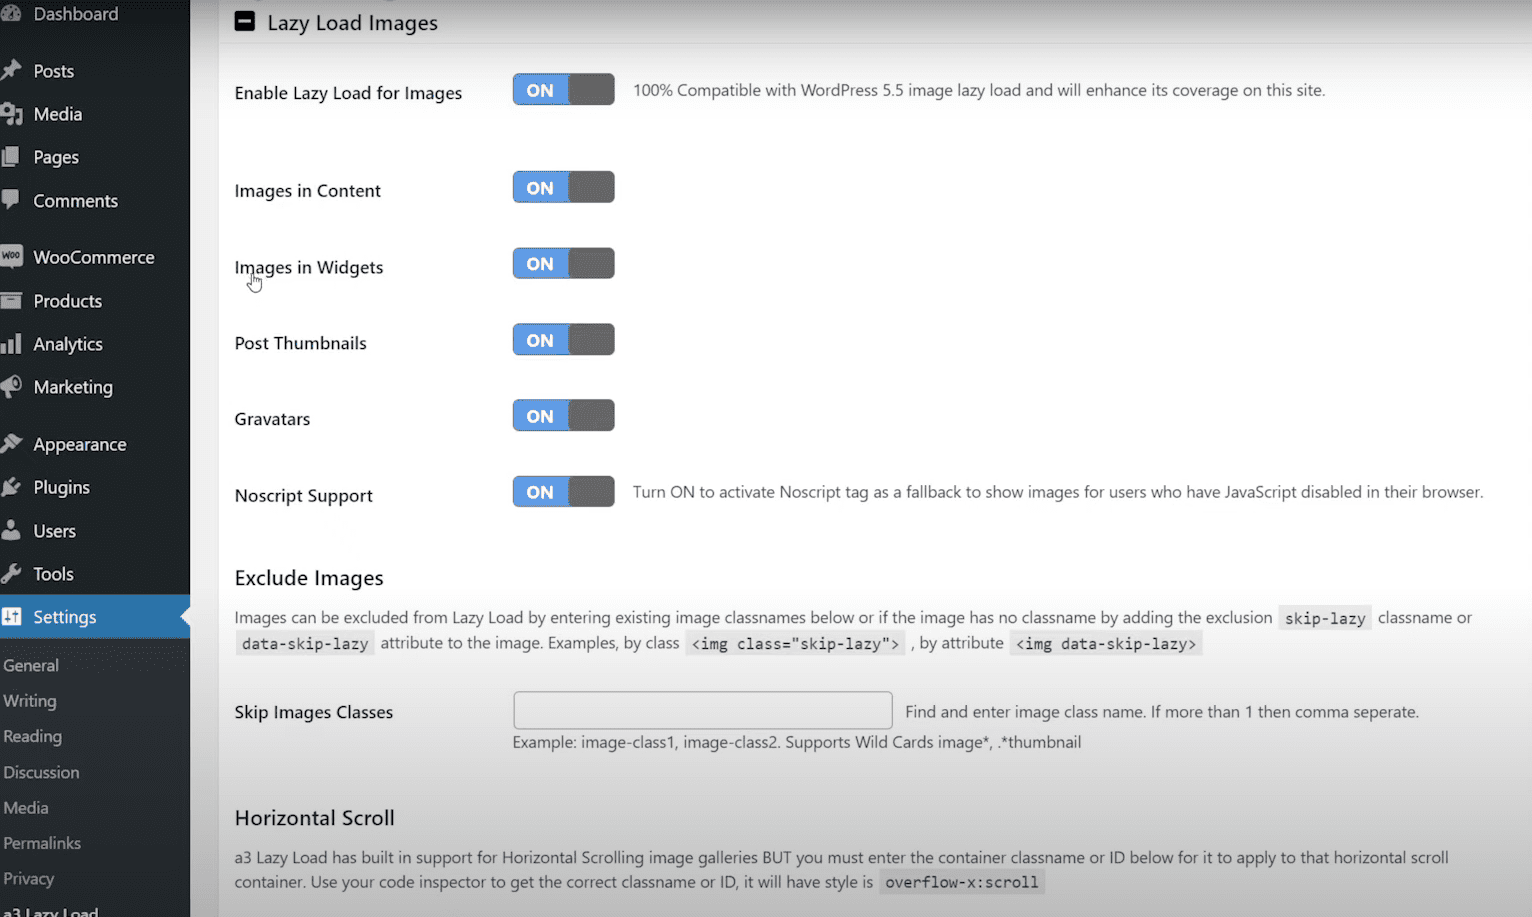This screenshot has height=917, width=1532.
Task: Click the Exclude Images heading
Action: pos(309,578)
